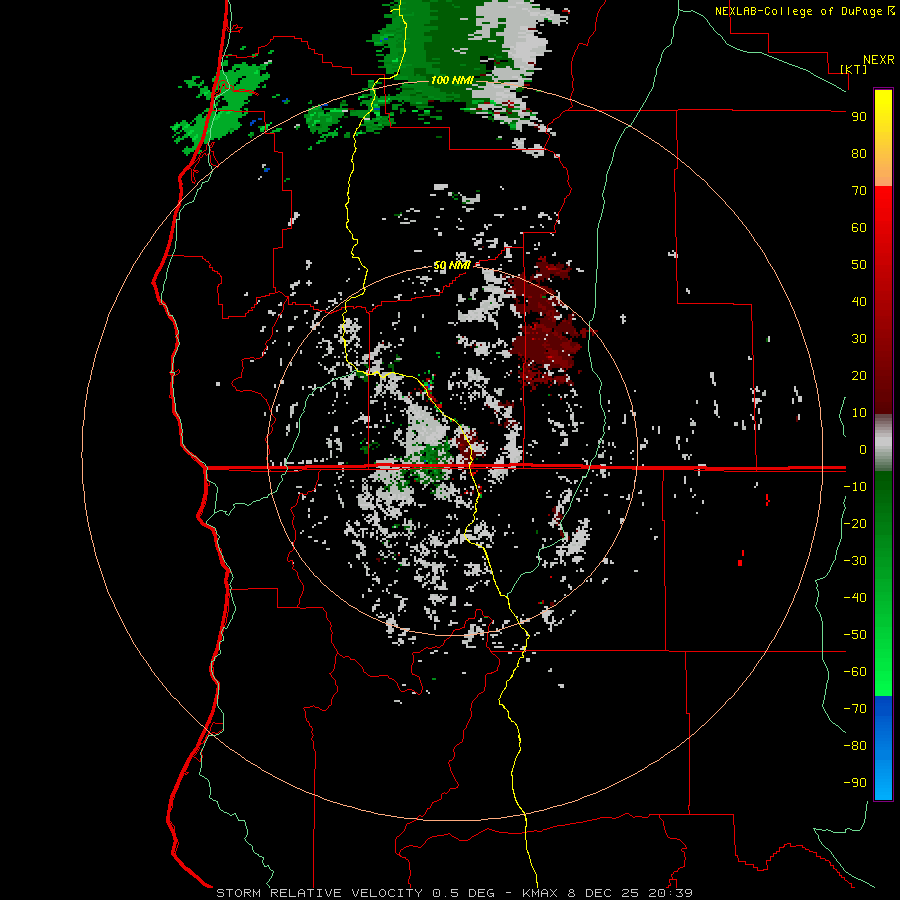Click the KMAX radar site identifier

pos(540,893)
